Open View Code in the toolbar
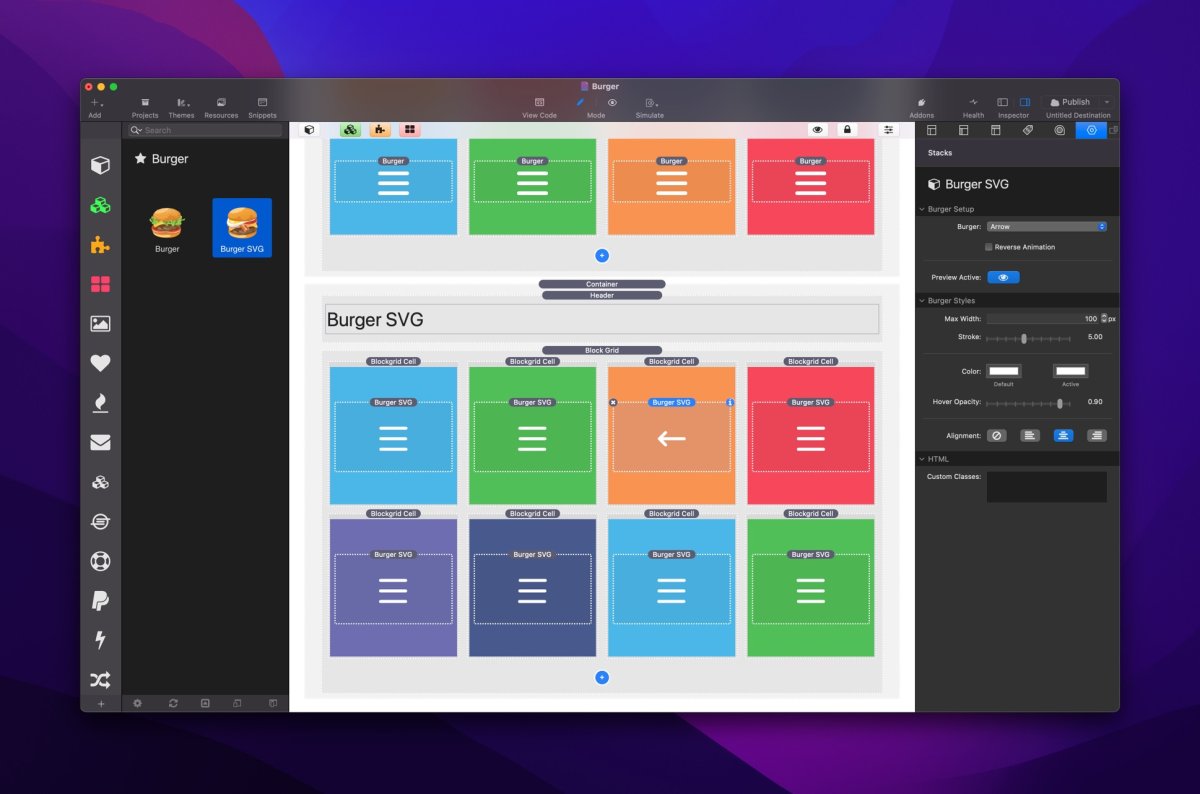1200x794 pixels. pyautogui.click(x=539, y=107)
